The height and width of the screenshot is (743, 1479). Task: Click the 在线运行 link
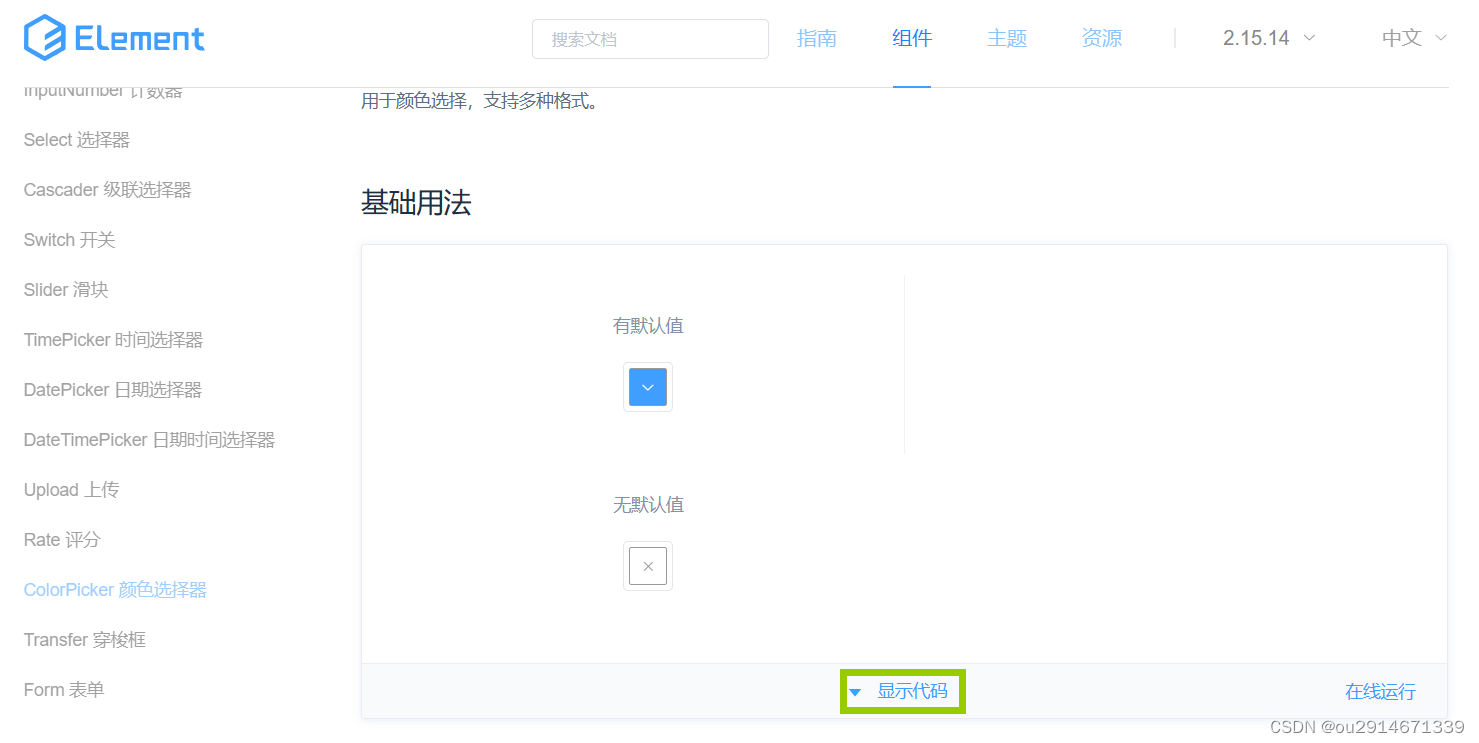1380,691
